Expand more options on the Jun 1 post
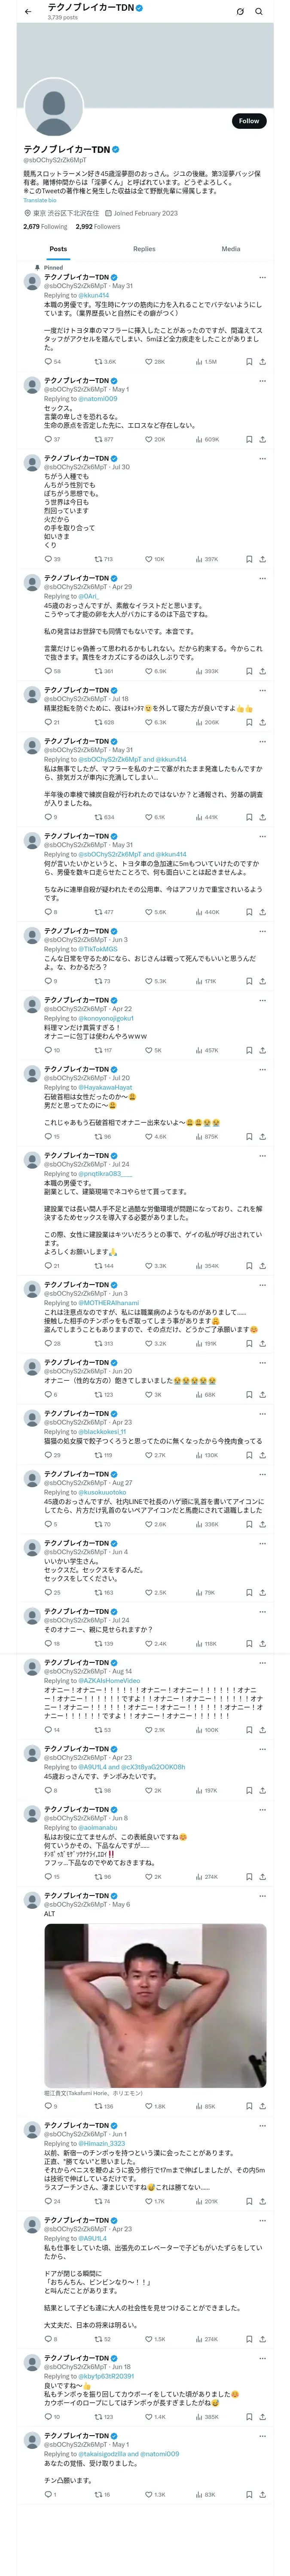 point(262,2125)
